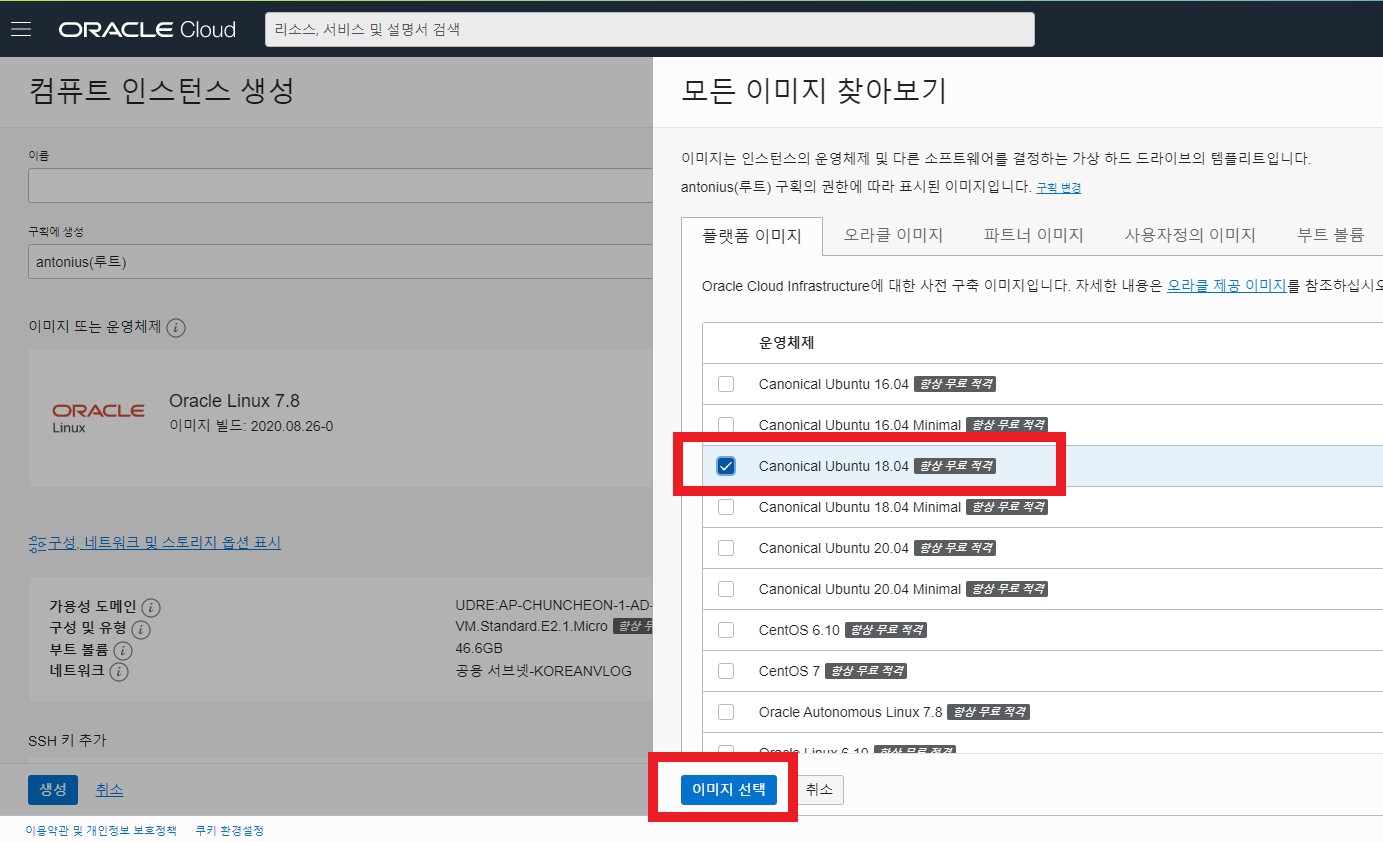Check the Canonical Ubuntu 16.04 checkbox
Image resolution: width=1383 pixels, height=842 pixels.
pos(726,384)
